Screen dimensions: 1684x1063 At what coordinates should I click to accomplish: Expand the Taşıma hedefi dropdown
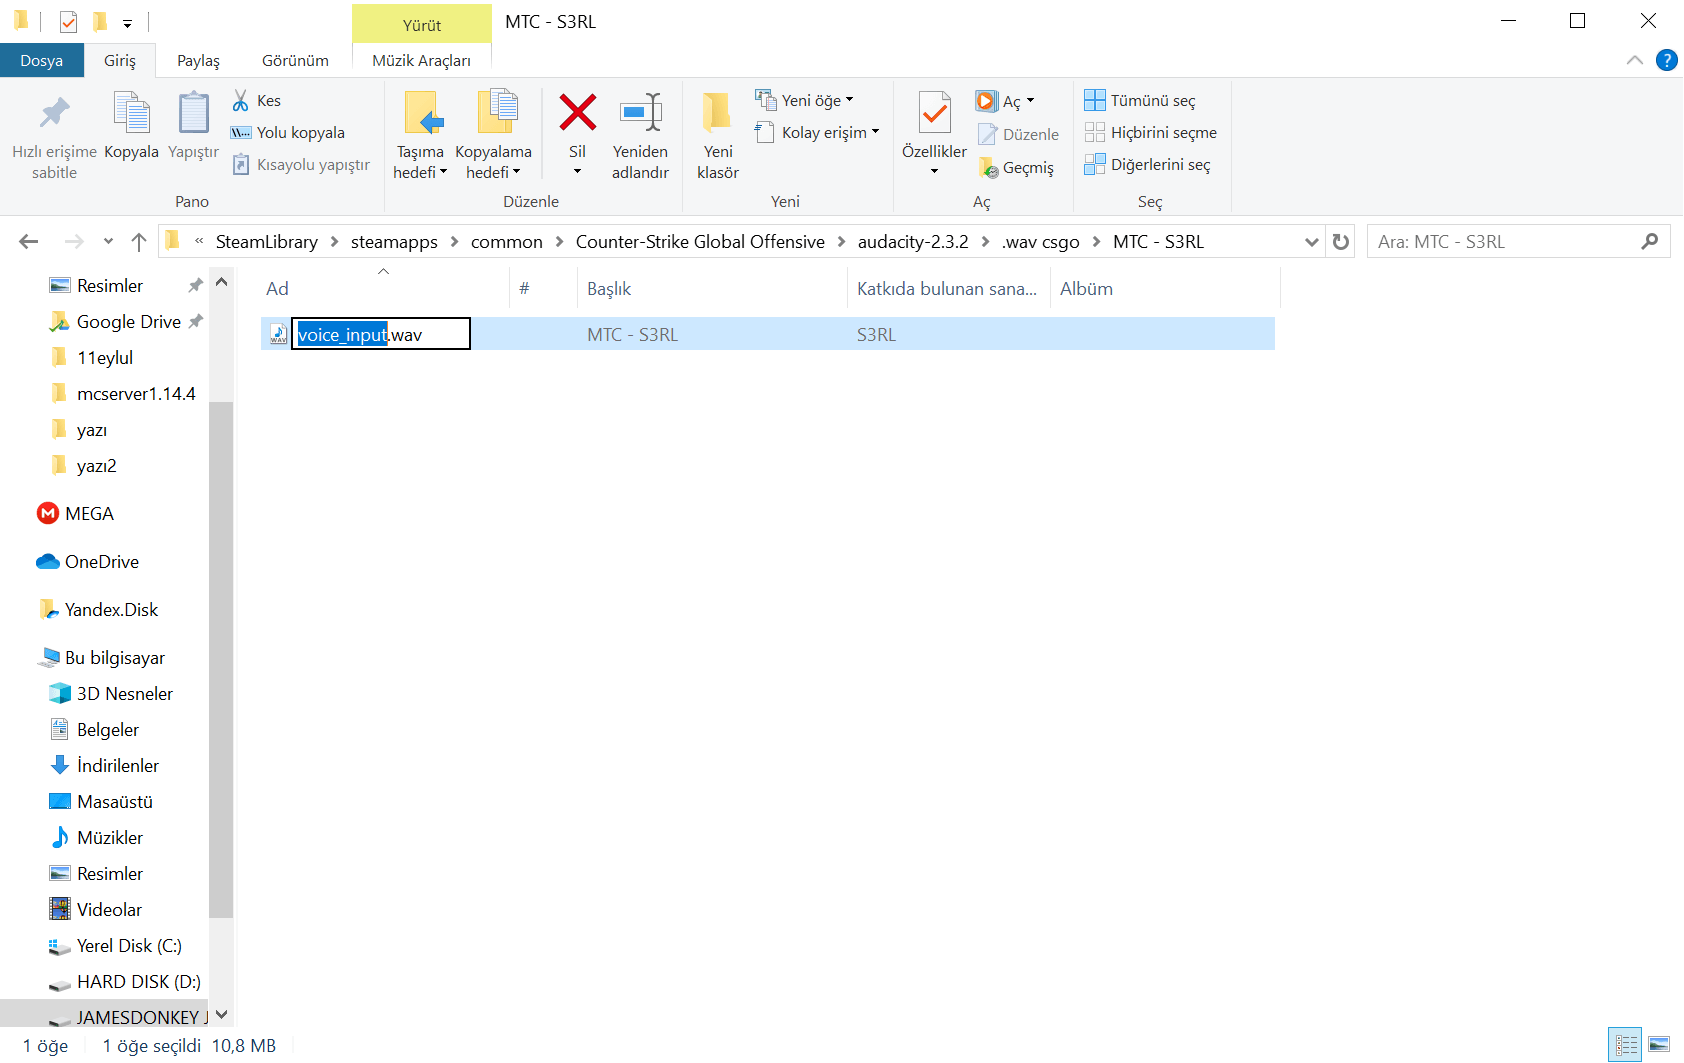(420, 172)
